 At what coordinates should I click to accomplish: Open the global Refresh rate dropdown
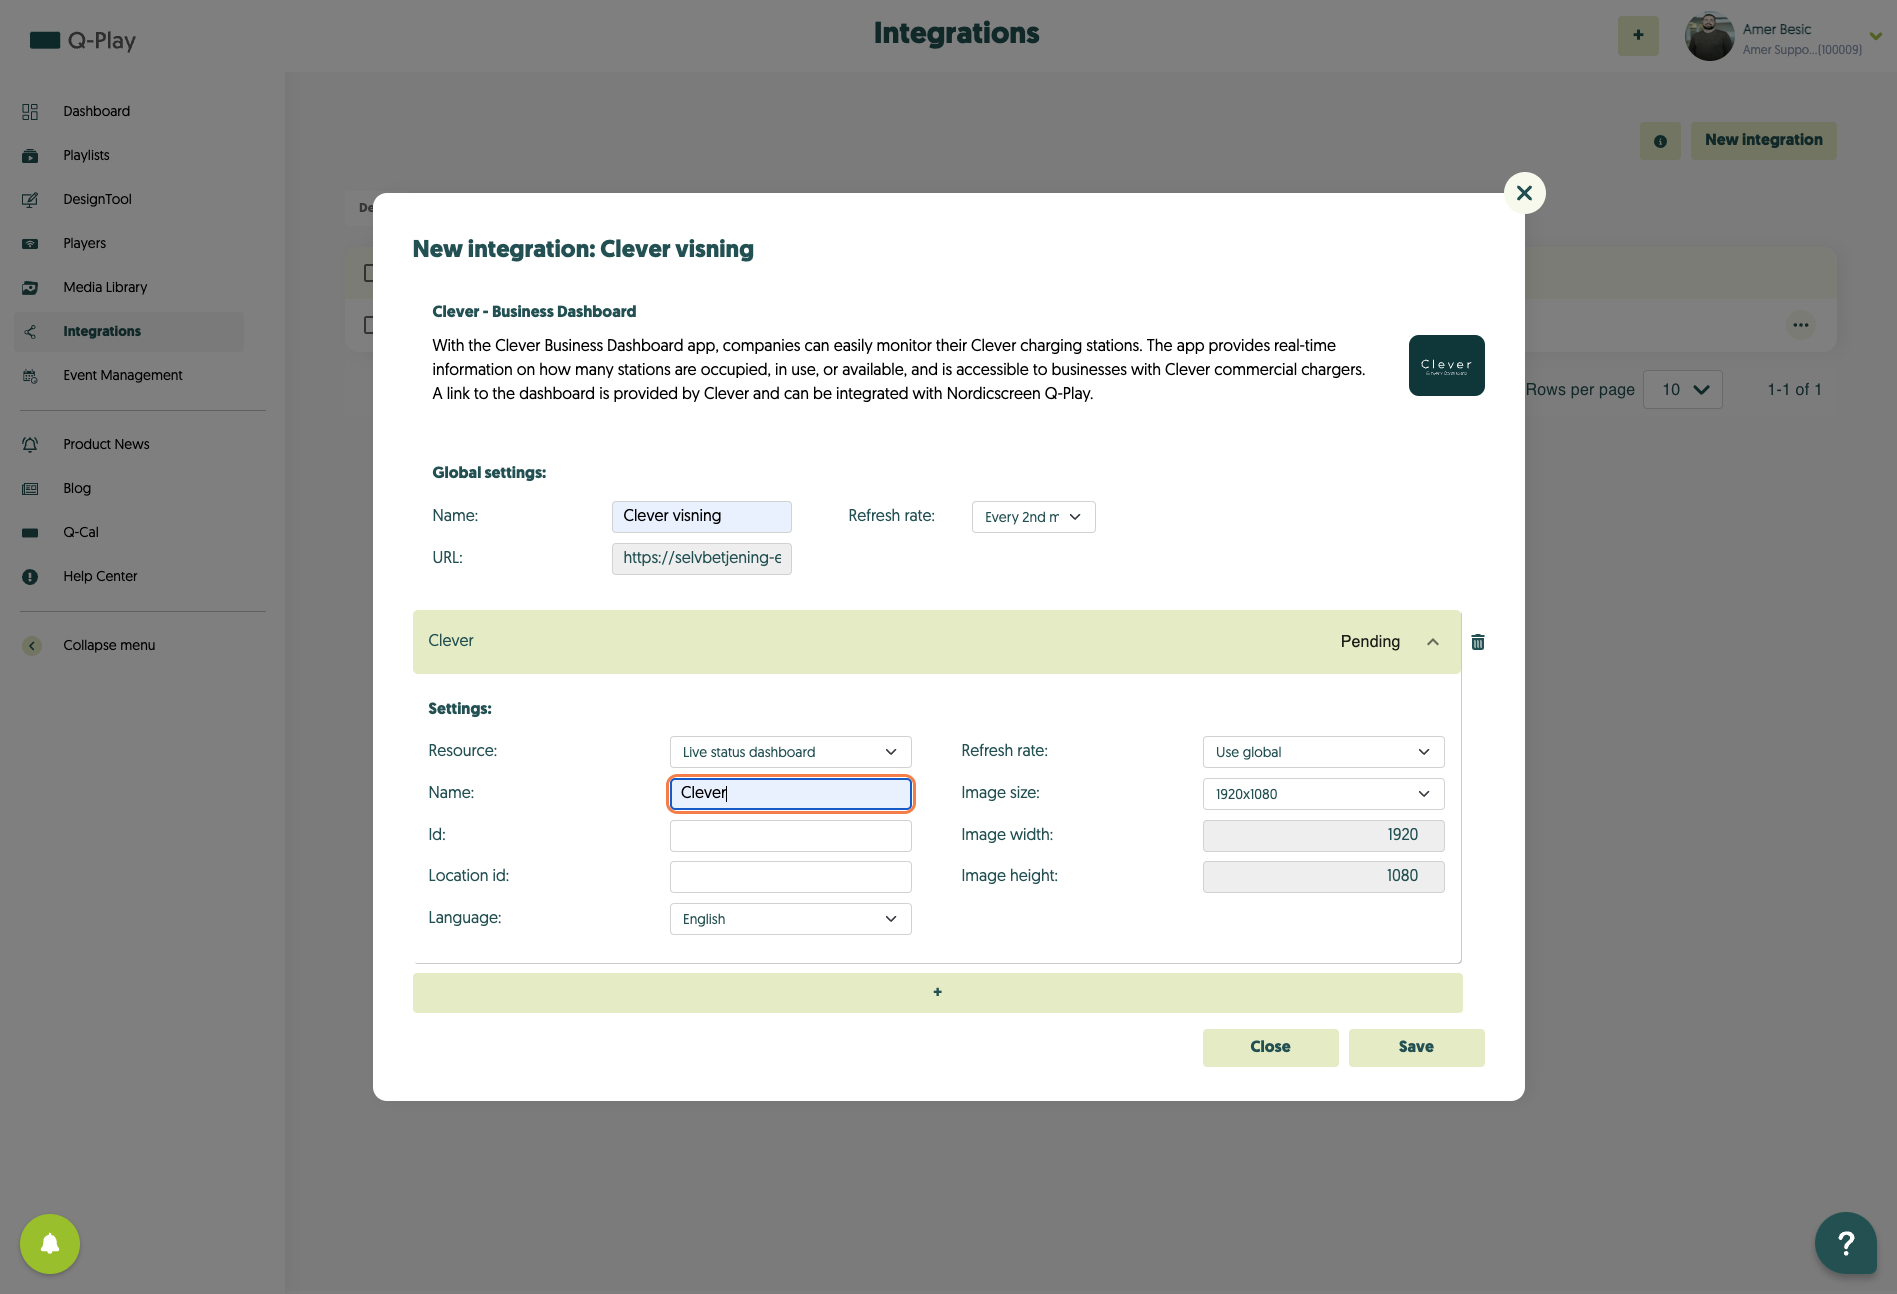1033,517
